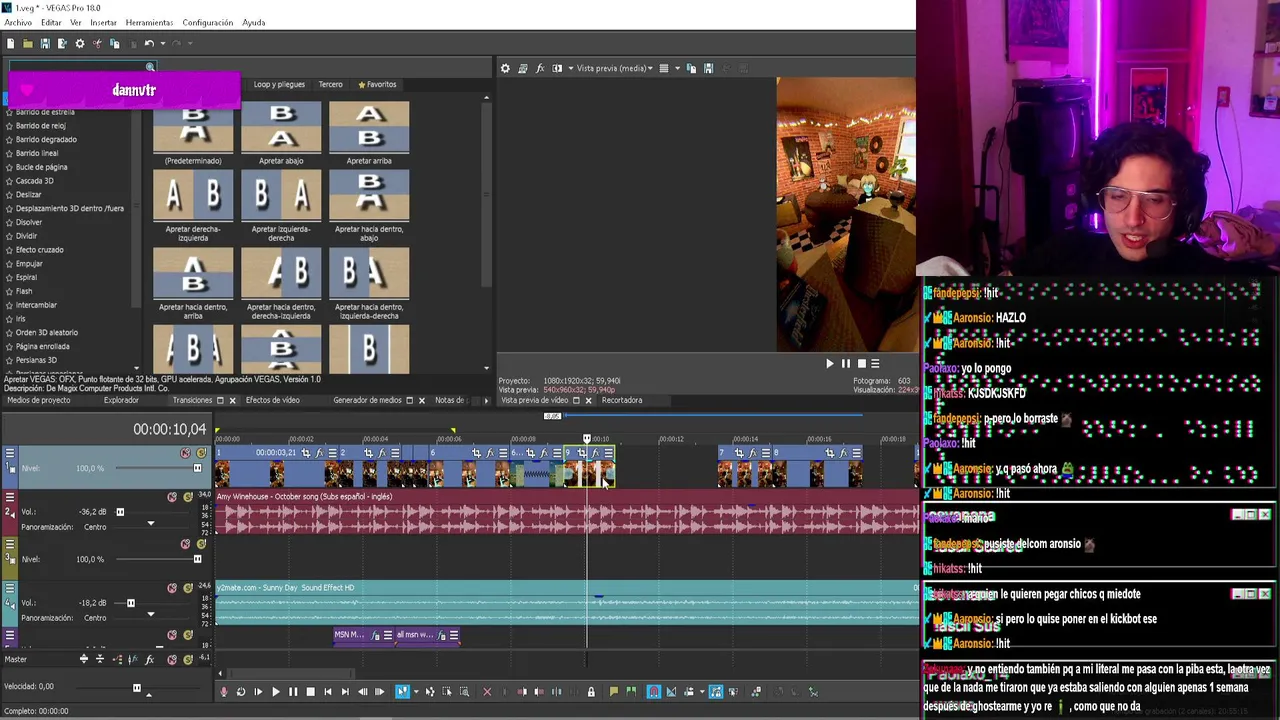Toggle loop playback
Viewport: 1280px width, 720px height.
pos(241,691)
